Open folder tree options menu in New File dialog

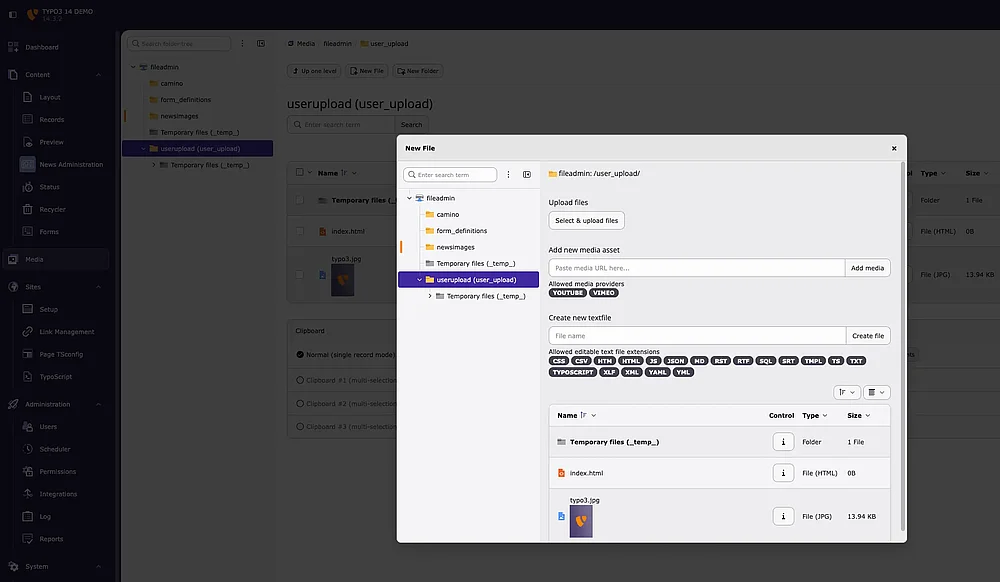pyautogui.click(x=508, y=175)
